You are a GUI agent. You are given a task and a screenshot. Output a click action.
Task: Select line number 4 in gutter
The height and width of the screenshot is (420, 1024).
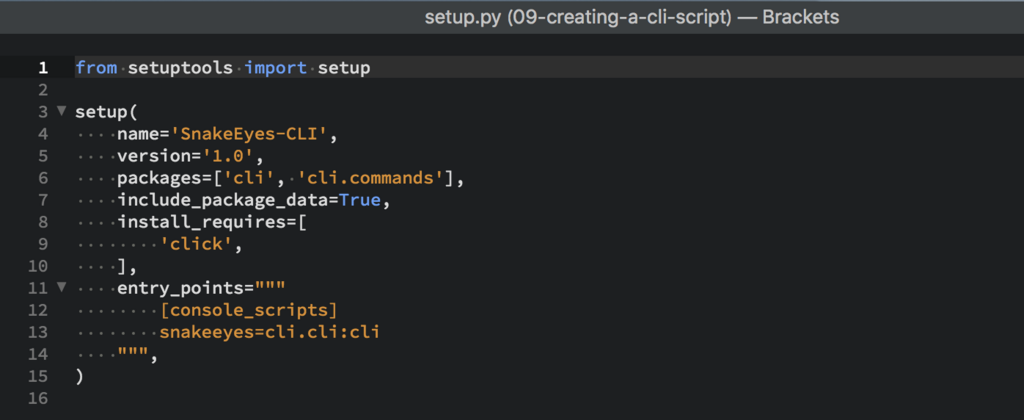(x=42, y=134)
